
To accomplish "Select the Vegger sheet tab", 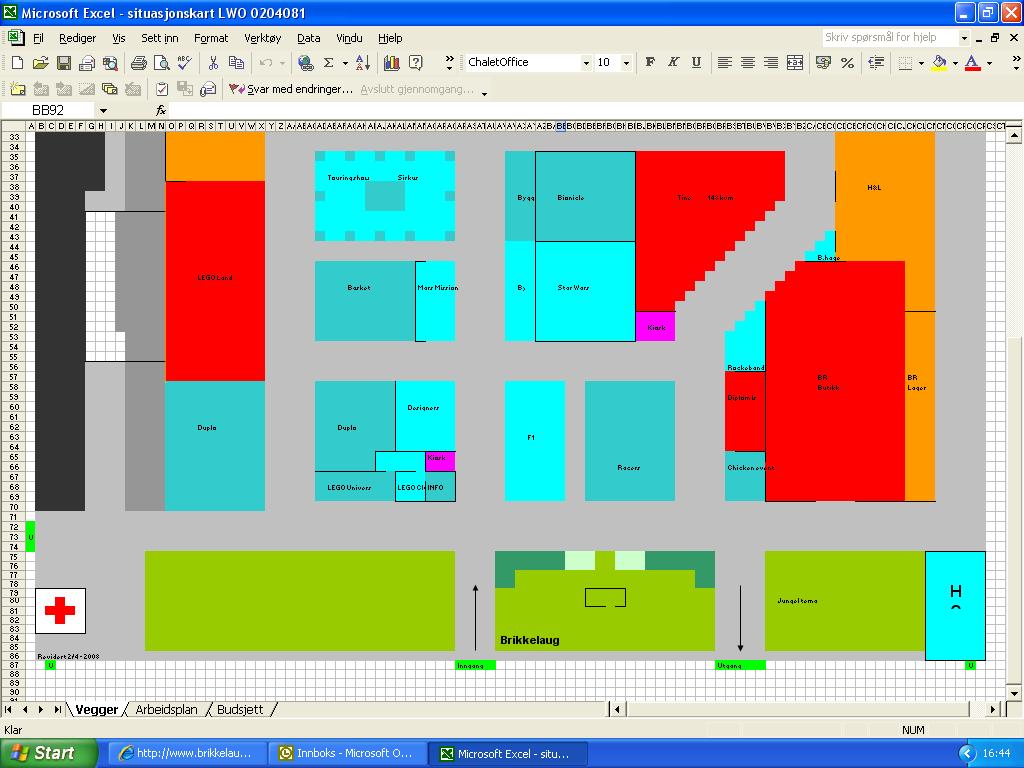I will click(x=97, y=709).
